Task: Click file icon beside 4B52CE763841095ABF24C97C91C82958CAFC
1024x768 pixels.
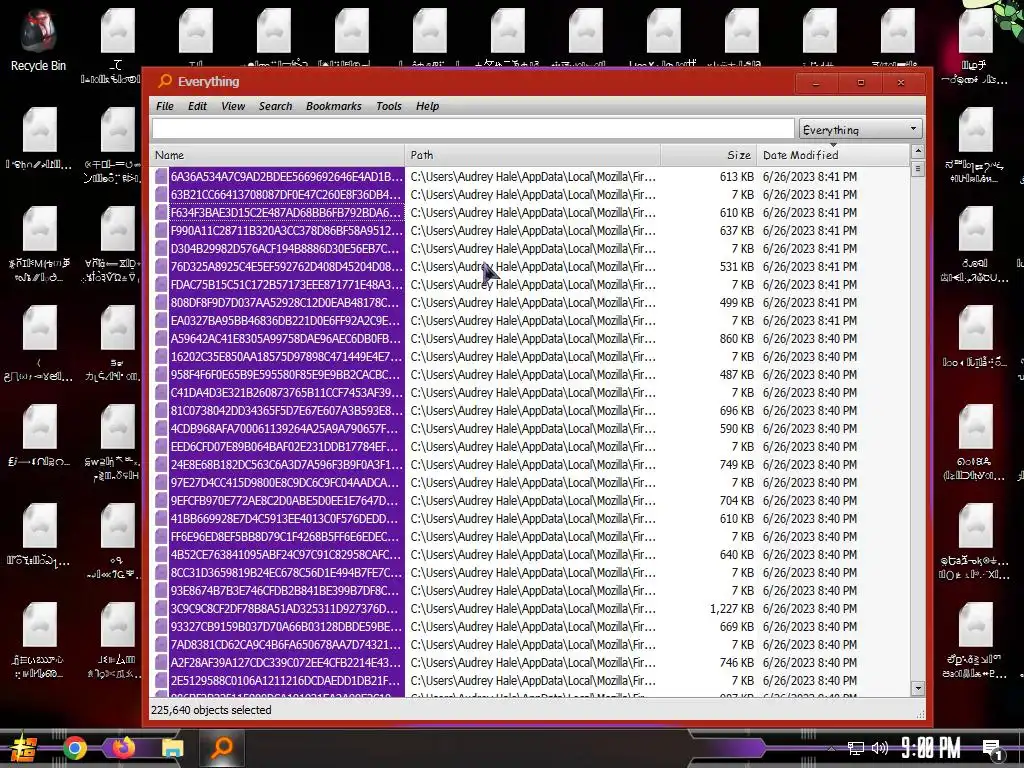Action: point(161,554)
